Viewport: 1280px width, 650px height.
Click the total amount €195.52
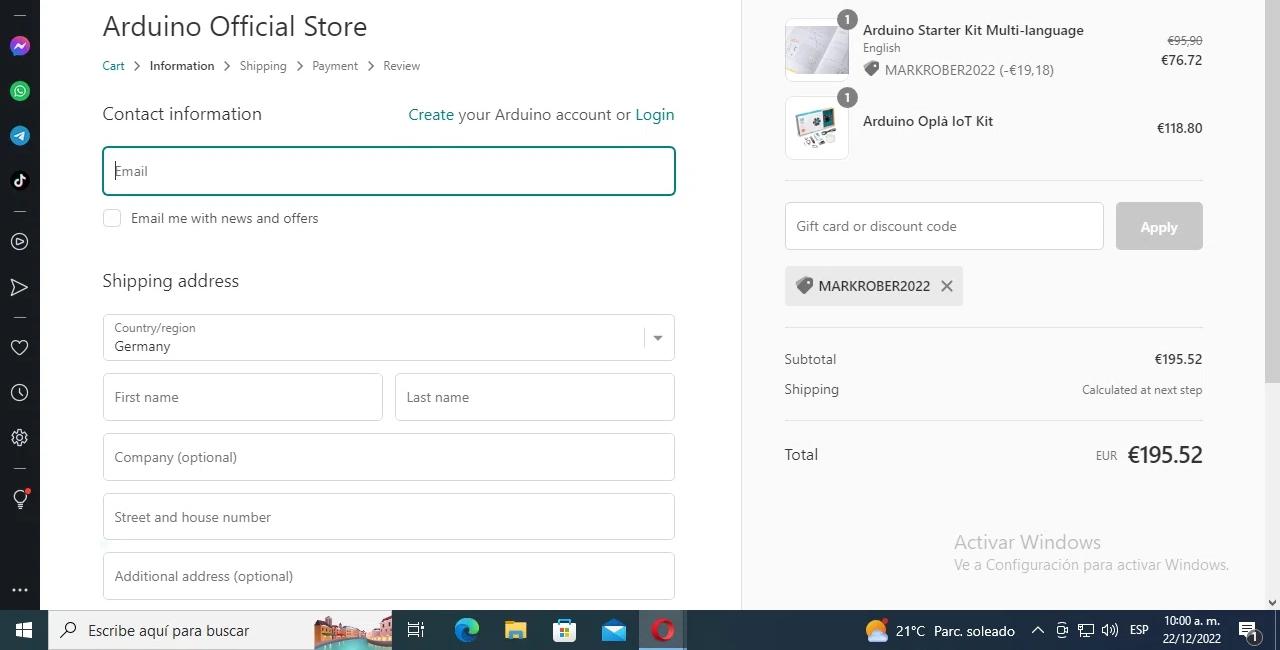pos(1165,455)
